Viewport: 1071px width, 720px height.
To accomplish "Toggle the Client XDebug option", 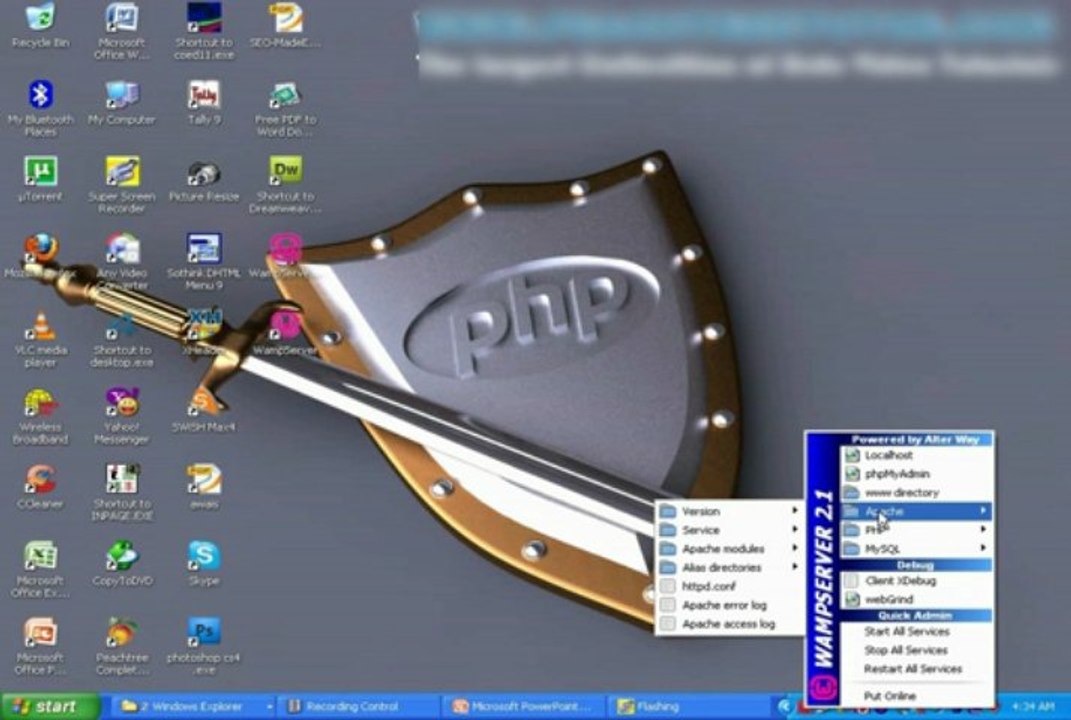I will click(x=917, y=581).
